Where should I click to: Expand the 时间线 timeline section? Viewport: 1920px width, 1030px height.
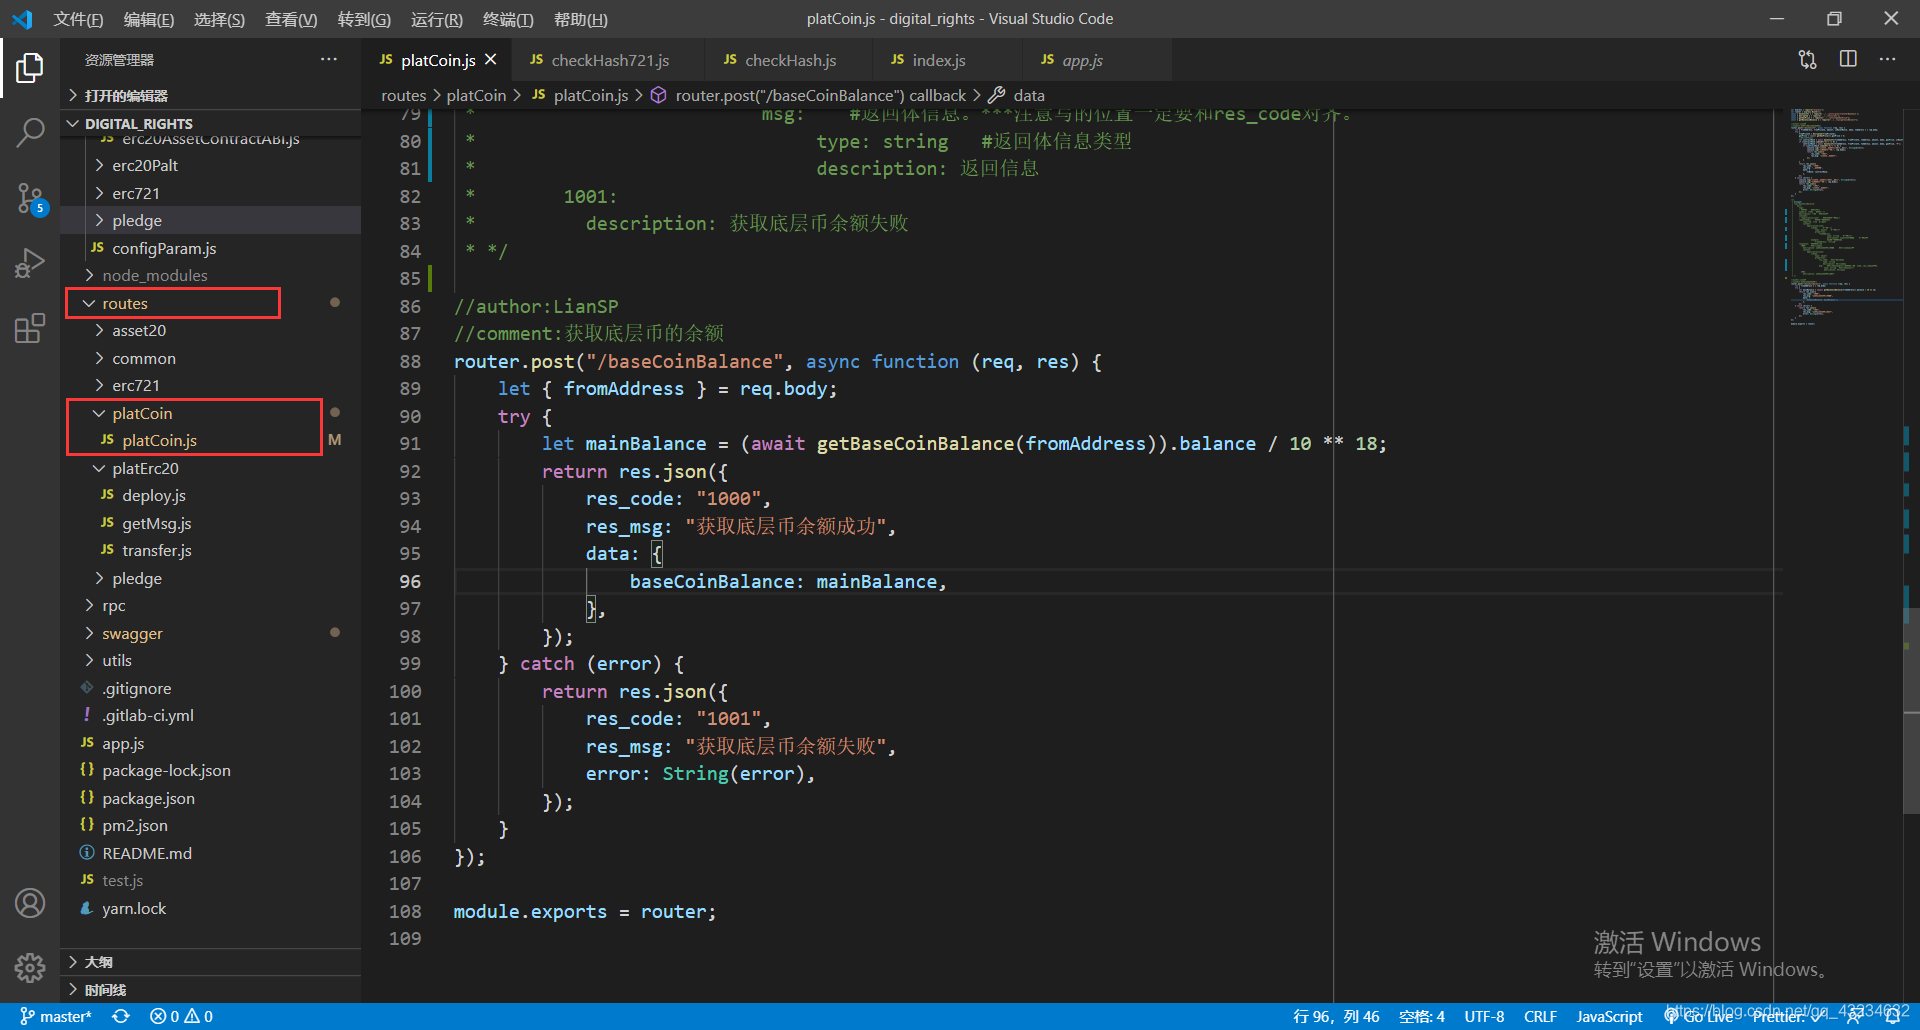210,990
